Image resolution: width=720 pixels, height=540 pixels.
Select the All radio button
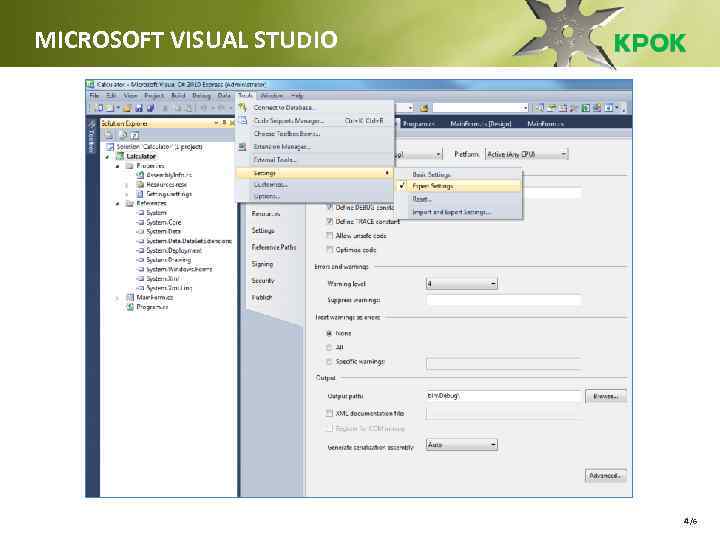click(x=329, y=347)
